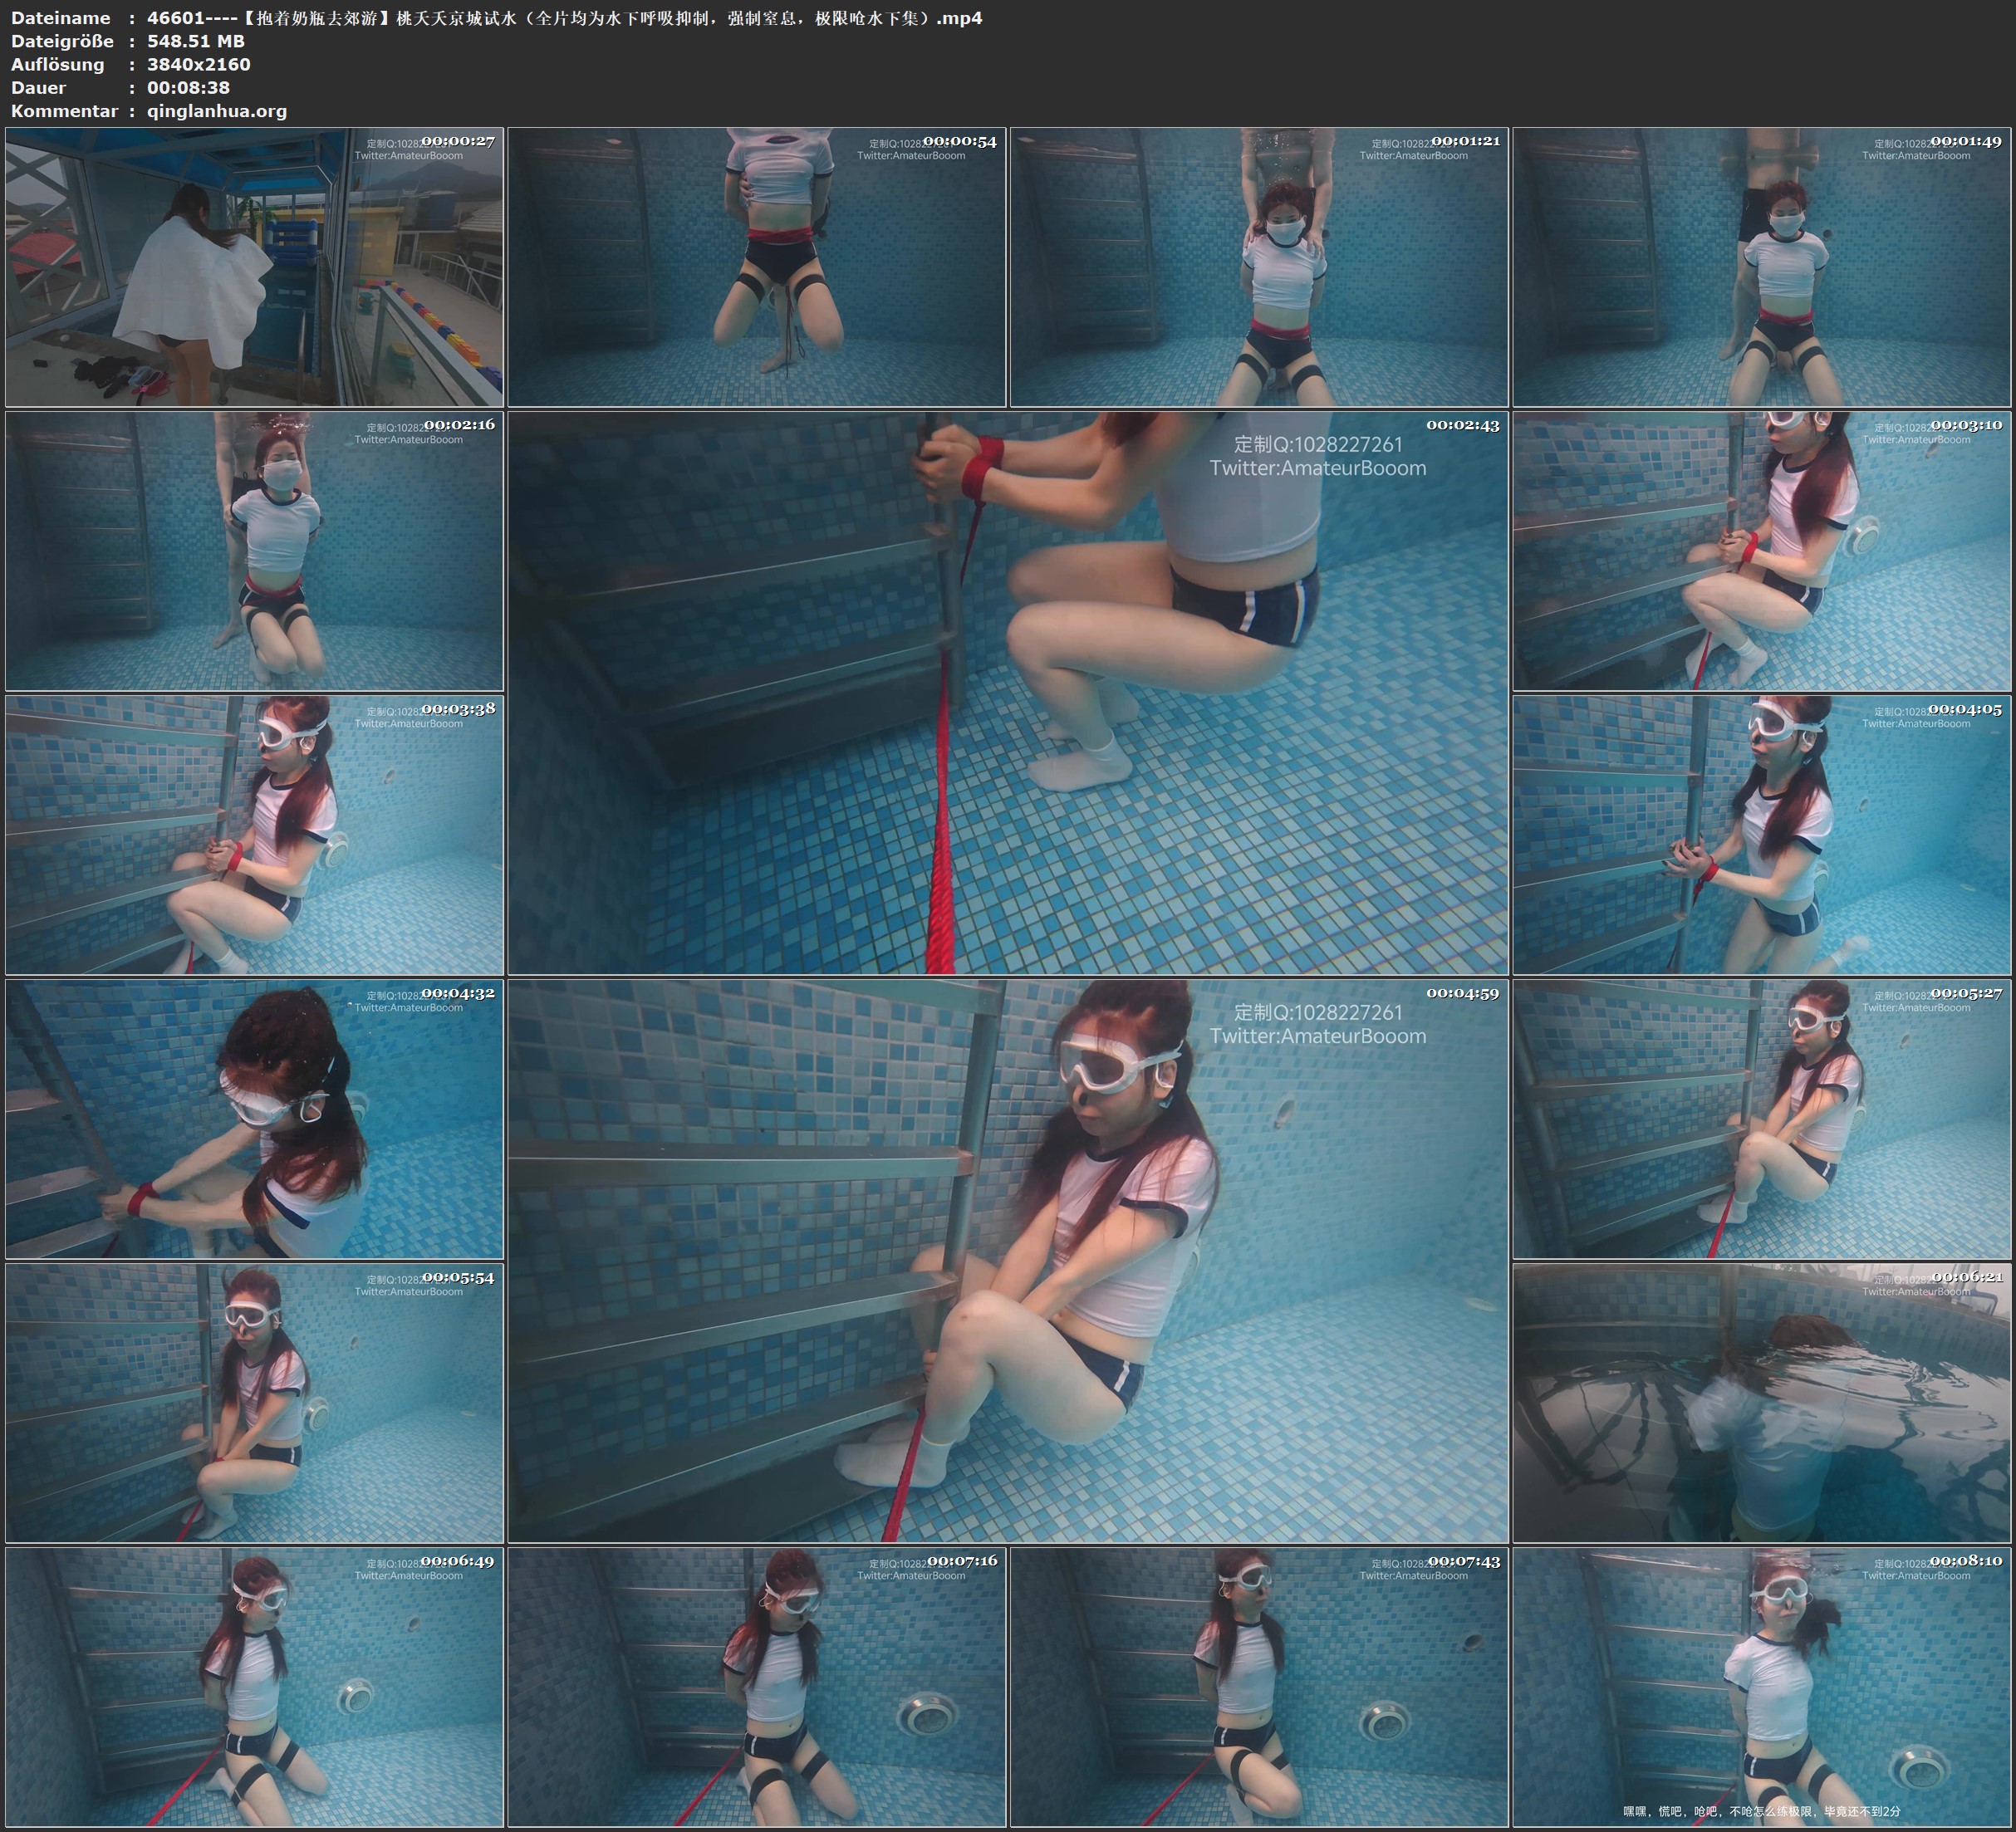Click the frame marked 00:07:16
Viewport: 2016px width, 1832px height.
(x=756, y=1687)
